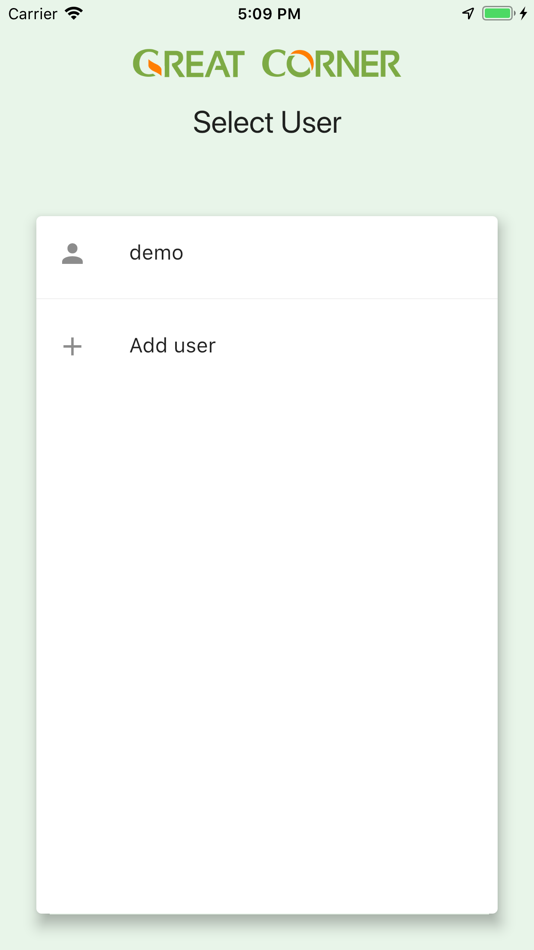
Task: Tap the battery indicator in status bar
Action: click(x=498, y=13)
